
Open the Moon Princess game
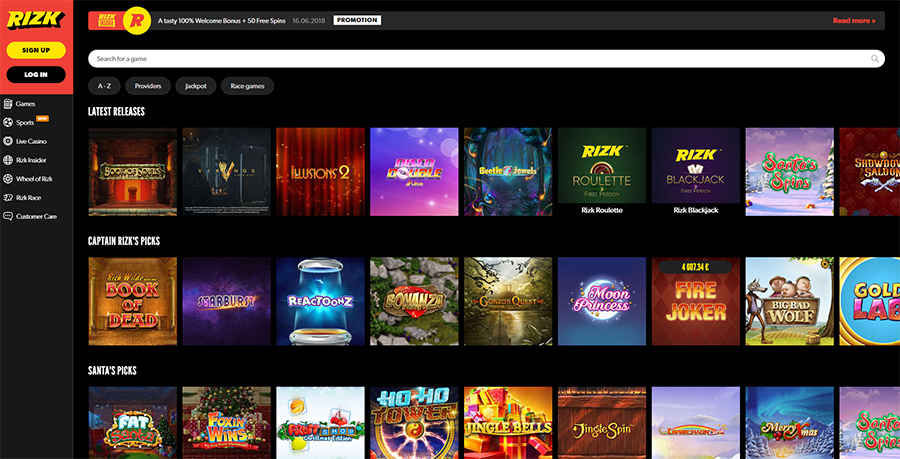[602, 301]
